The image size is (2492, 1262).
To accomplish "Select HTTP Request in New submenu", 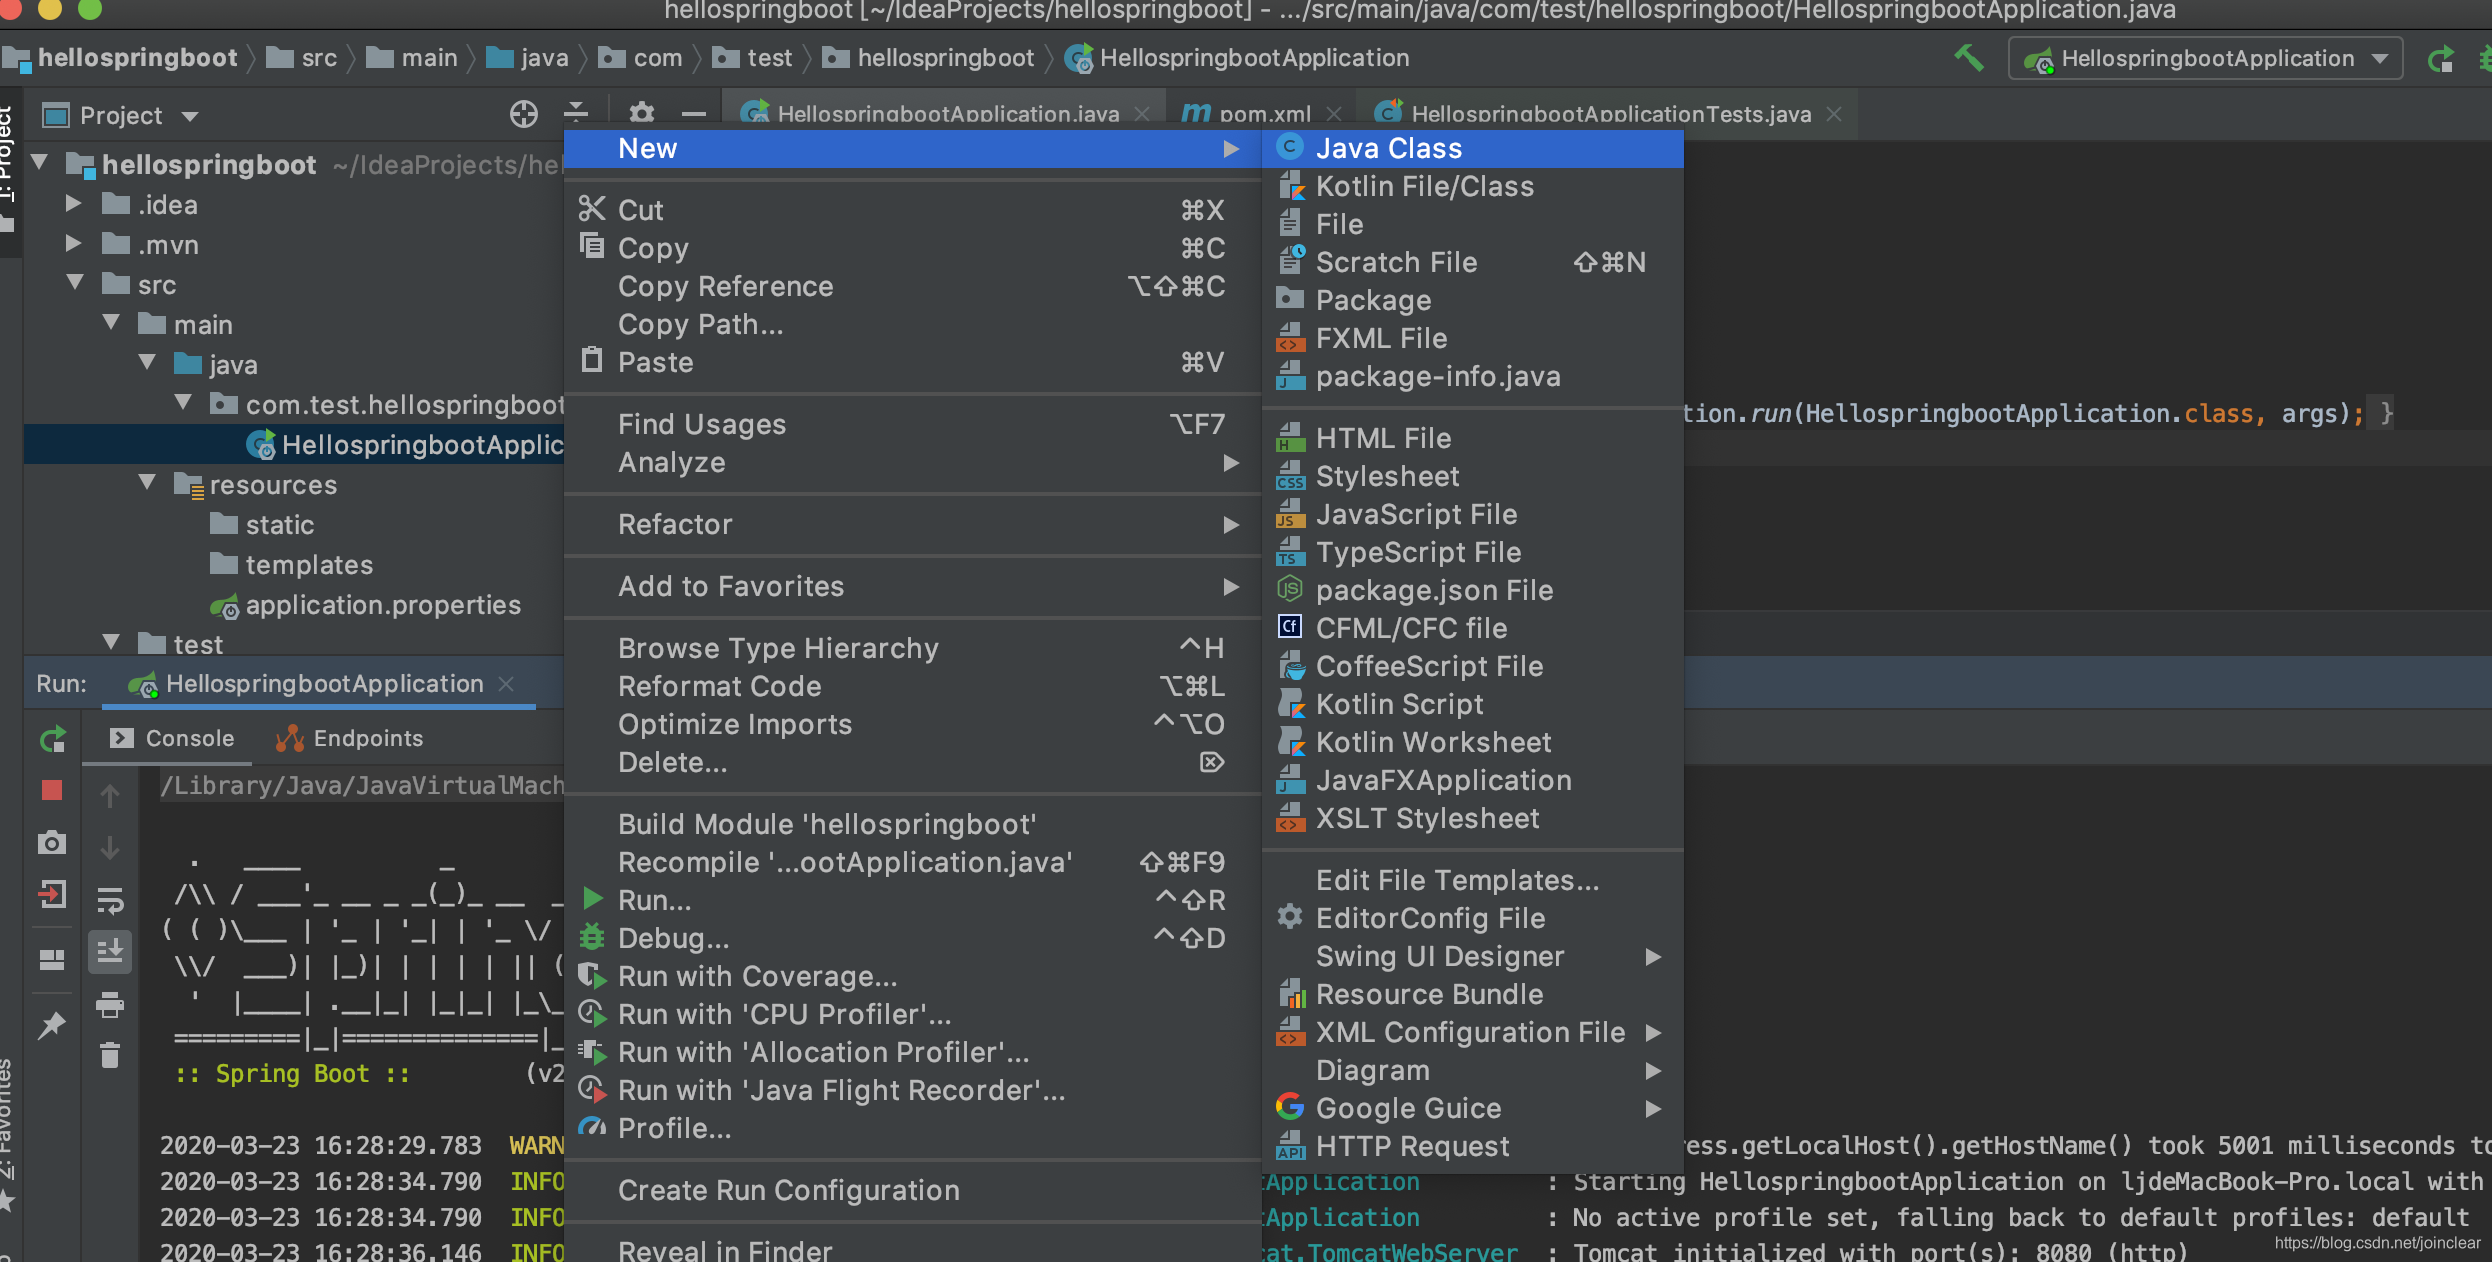I will click(x=1473, y=1146).
